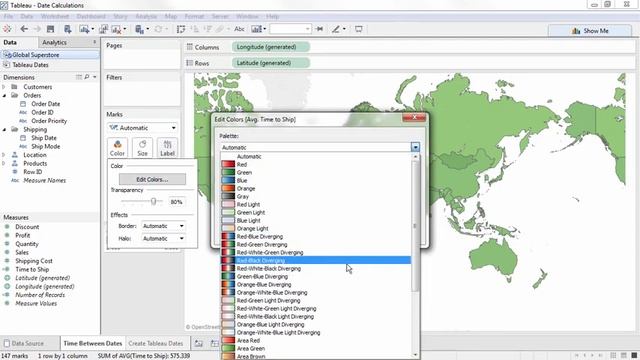Choose Orange-White-Blue Diverging palette

coord(316,293)
